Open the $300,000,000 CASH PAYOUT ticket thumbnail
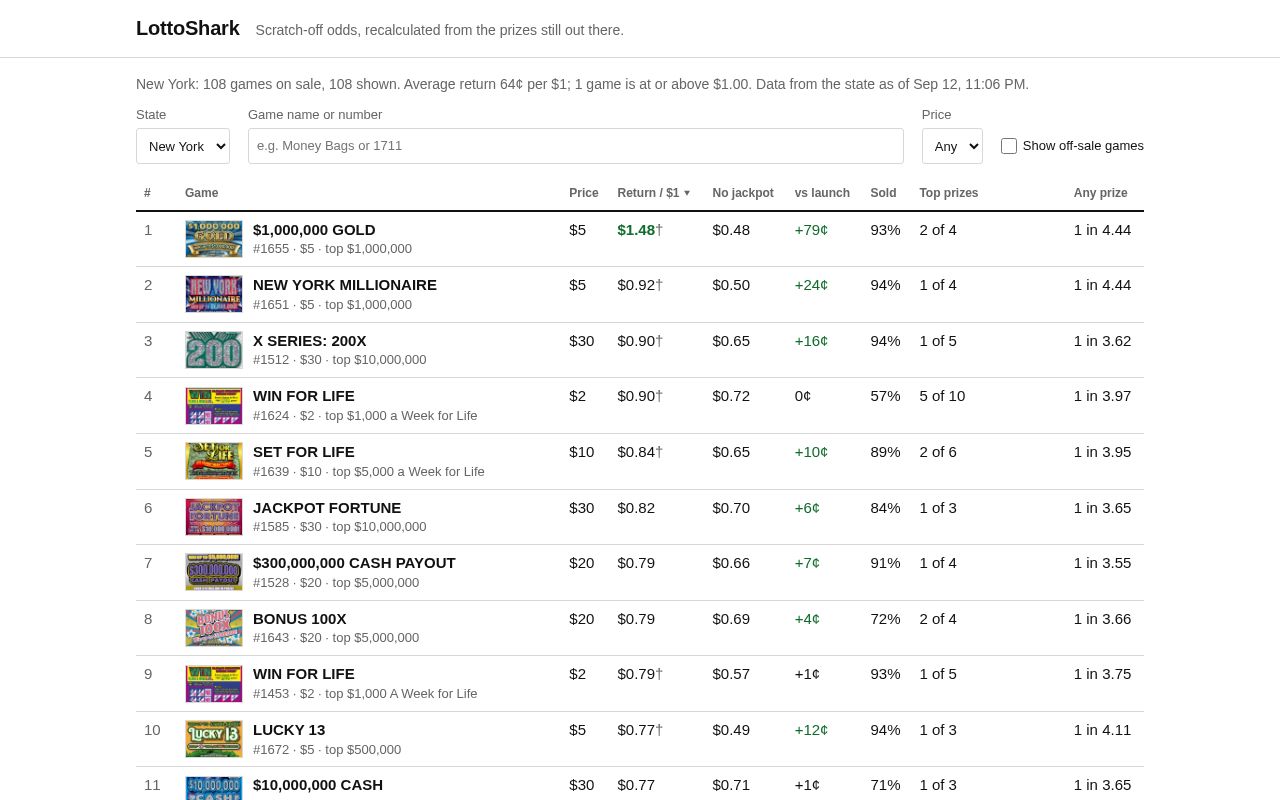This screenshot has height=800, width=1280. tap(214, 572)
